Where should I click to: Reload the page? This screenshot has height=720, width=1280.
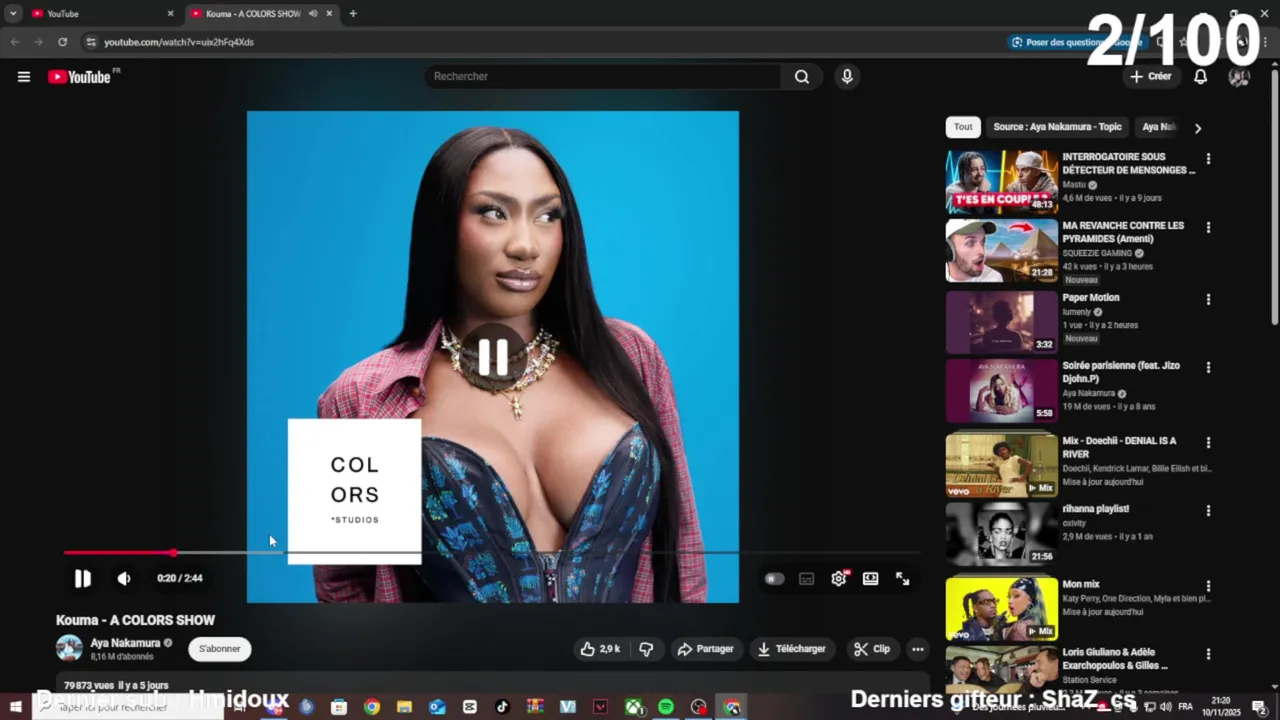62,42
